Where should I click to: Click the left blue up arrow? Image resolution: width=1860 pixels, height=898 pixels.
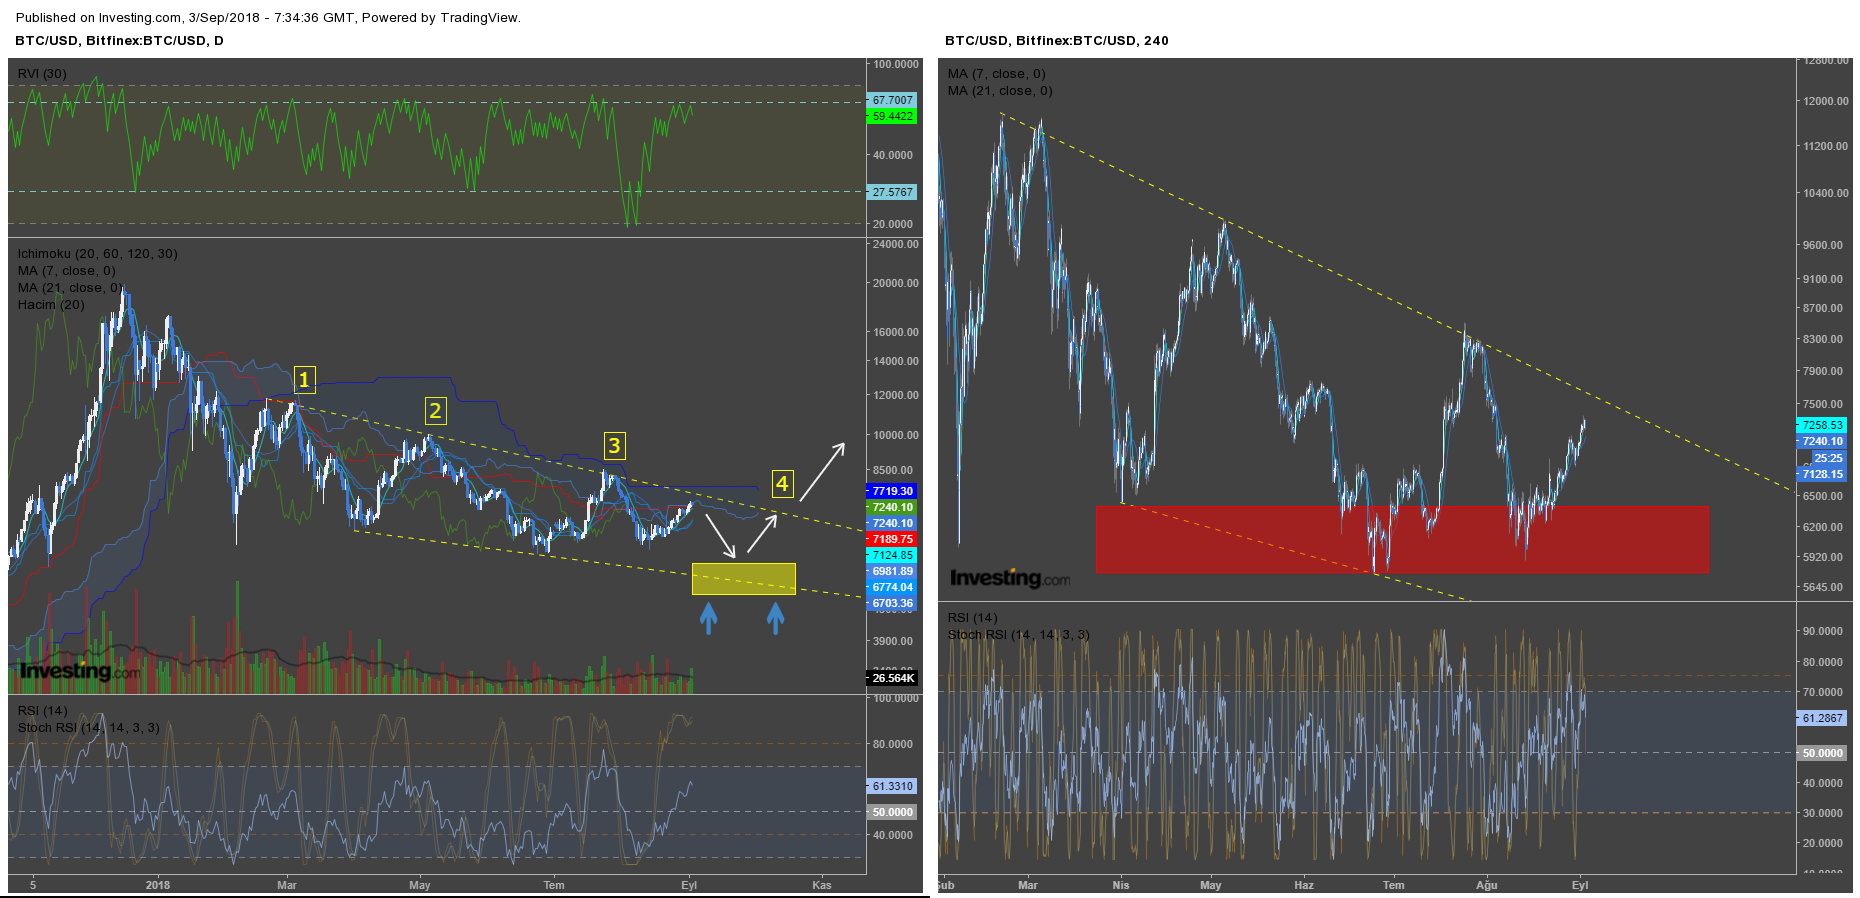(708, 618)
